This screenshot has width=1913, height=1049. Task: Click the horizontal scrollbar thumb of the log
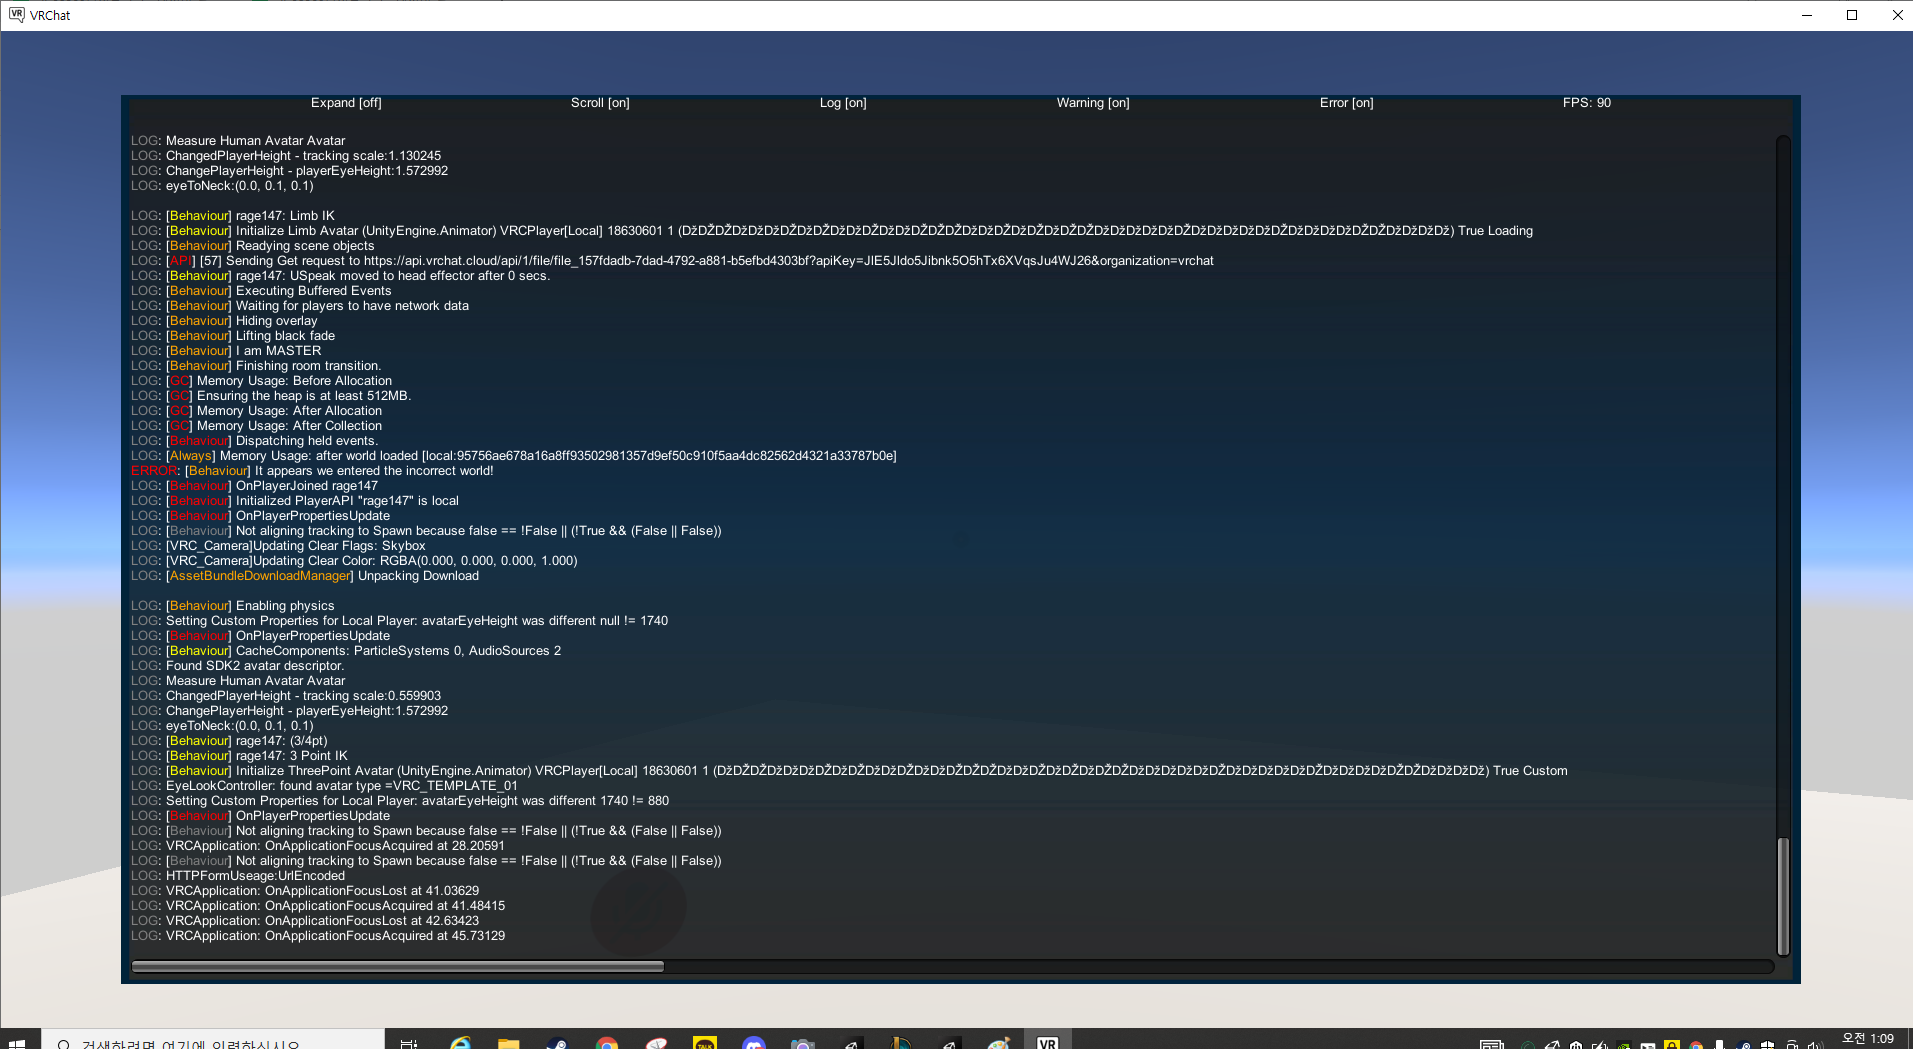[398, 966]
